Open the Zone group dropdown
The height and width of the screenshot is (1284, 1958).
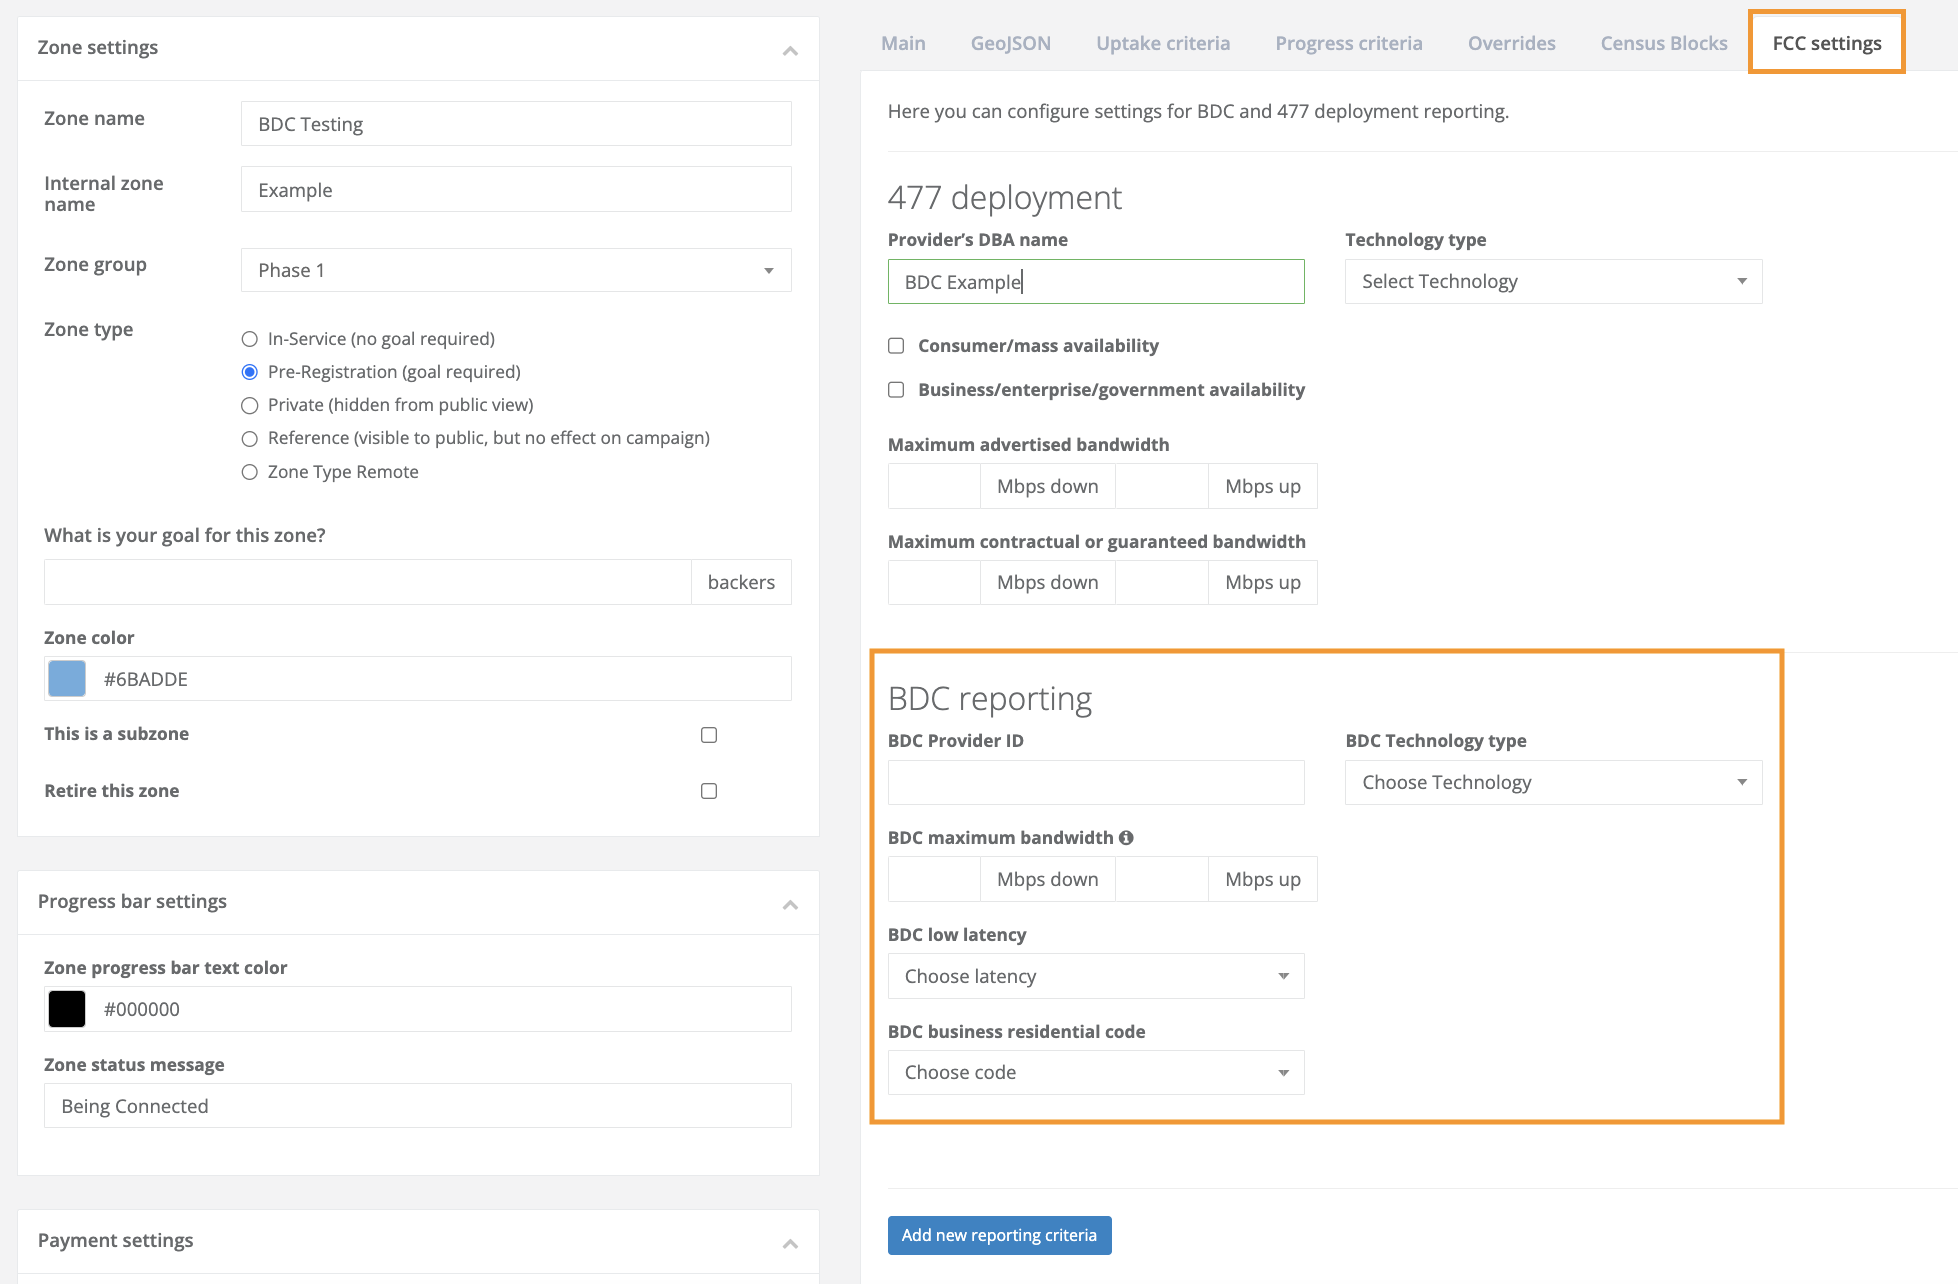point(516,270)
